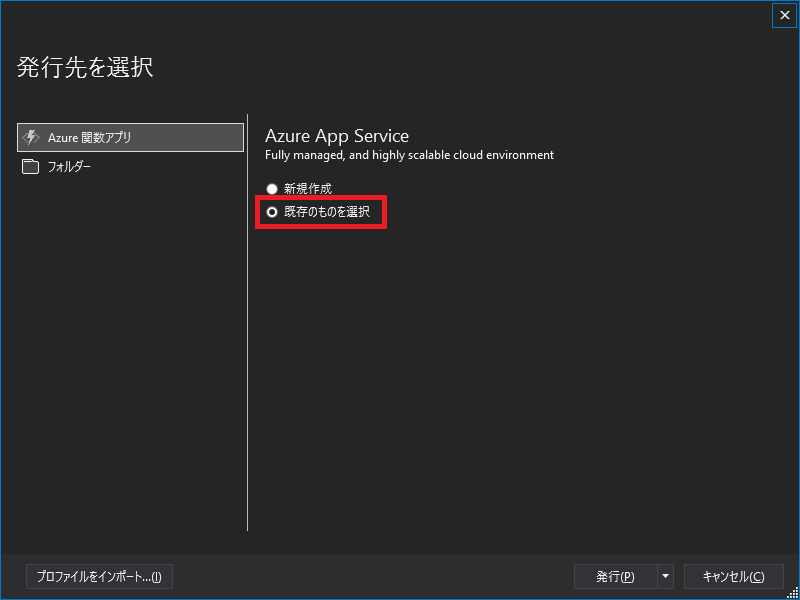Click the 発行先を選択 dialog title
800x600 pixels.
(85, 67)
